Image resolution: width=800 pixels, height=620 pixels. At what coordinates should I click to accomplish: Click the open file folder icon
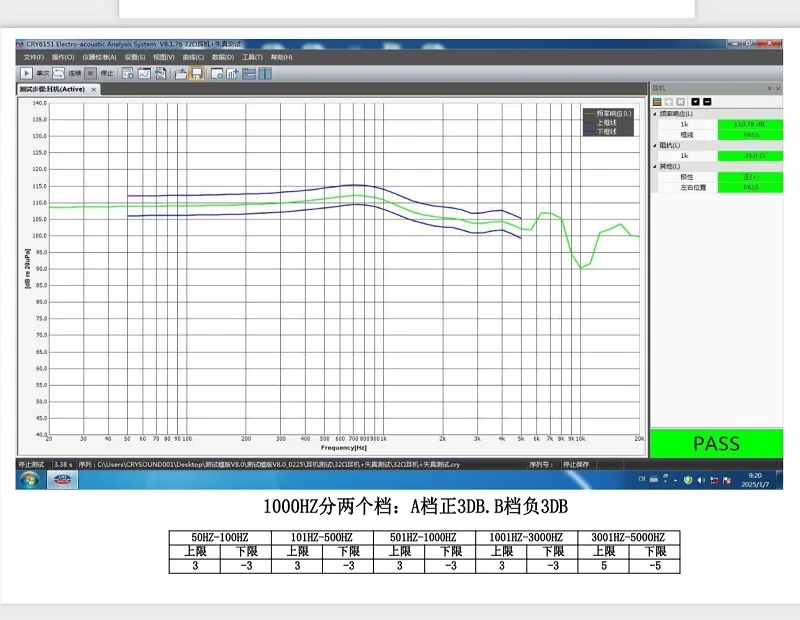[x=181, y=73]
